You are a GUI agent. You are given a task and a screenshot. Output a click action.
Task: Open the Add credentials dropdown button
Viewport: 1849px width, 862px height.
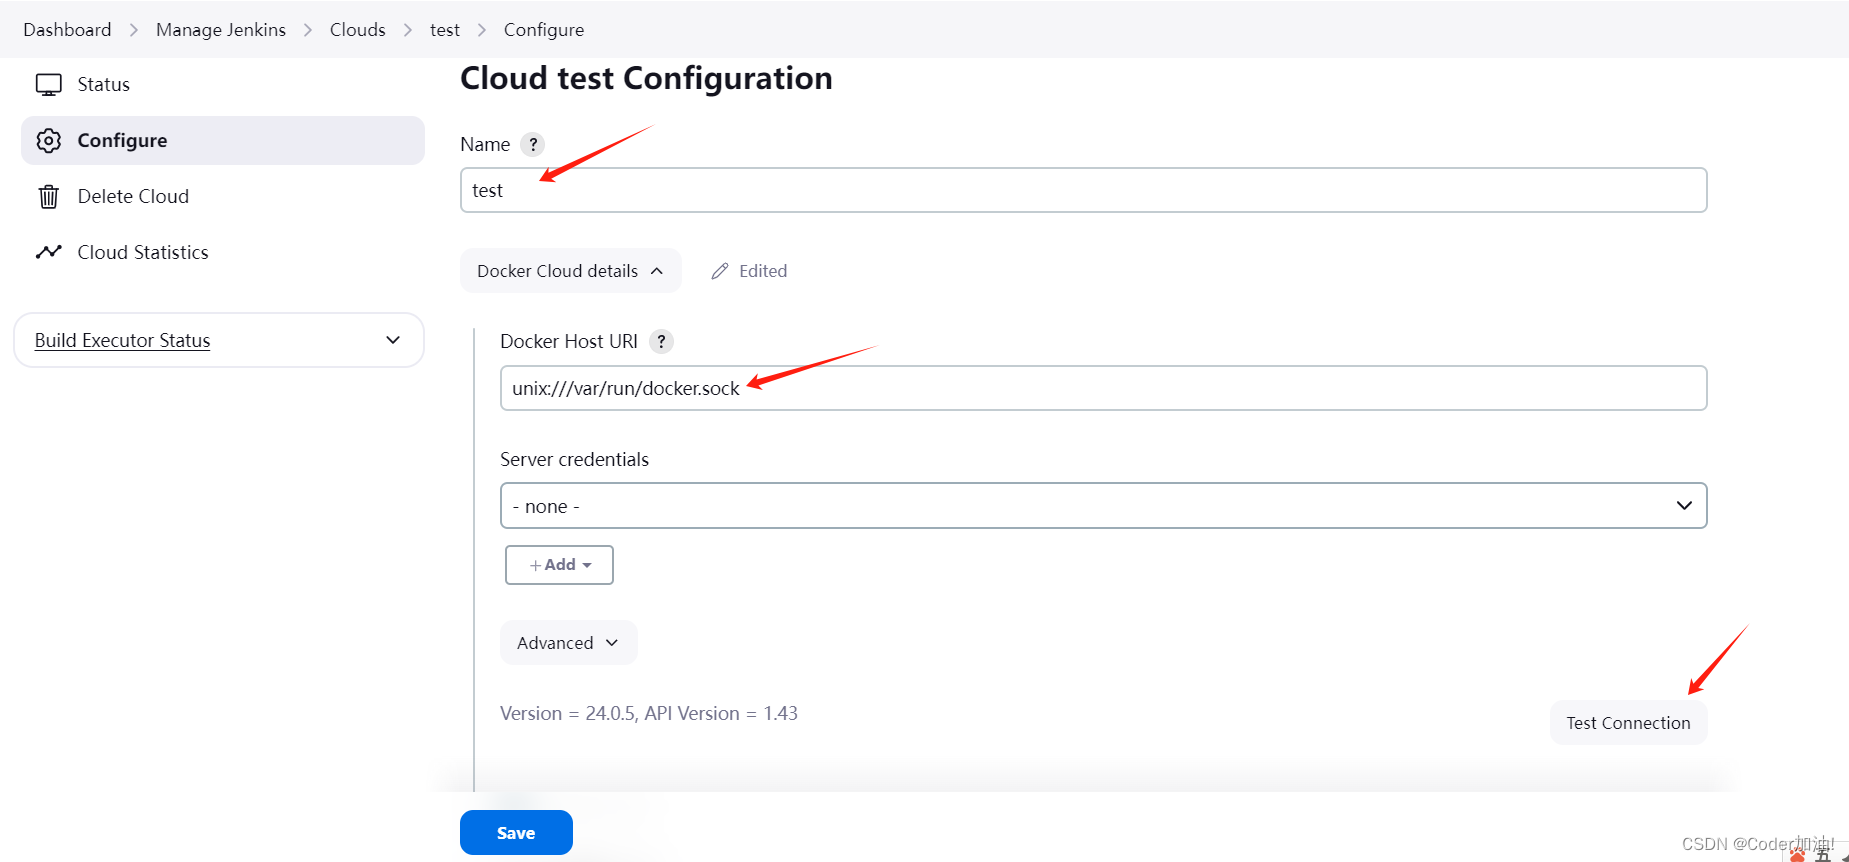(x=559, y=565)
